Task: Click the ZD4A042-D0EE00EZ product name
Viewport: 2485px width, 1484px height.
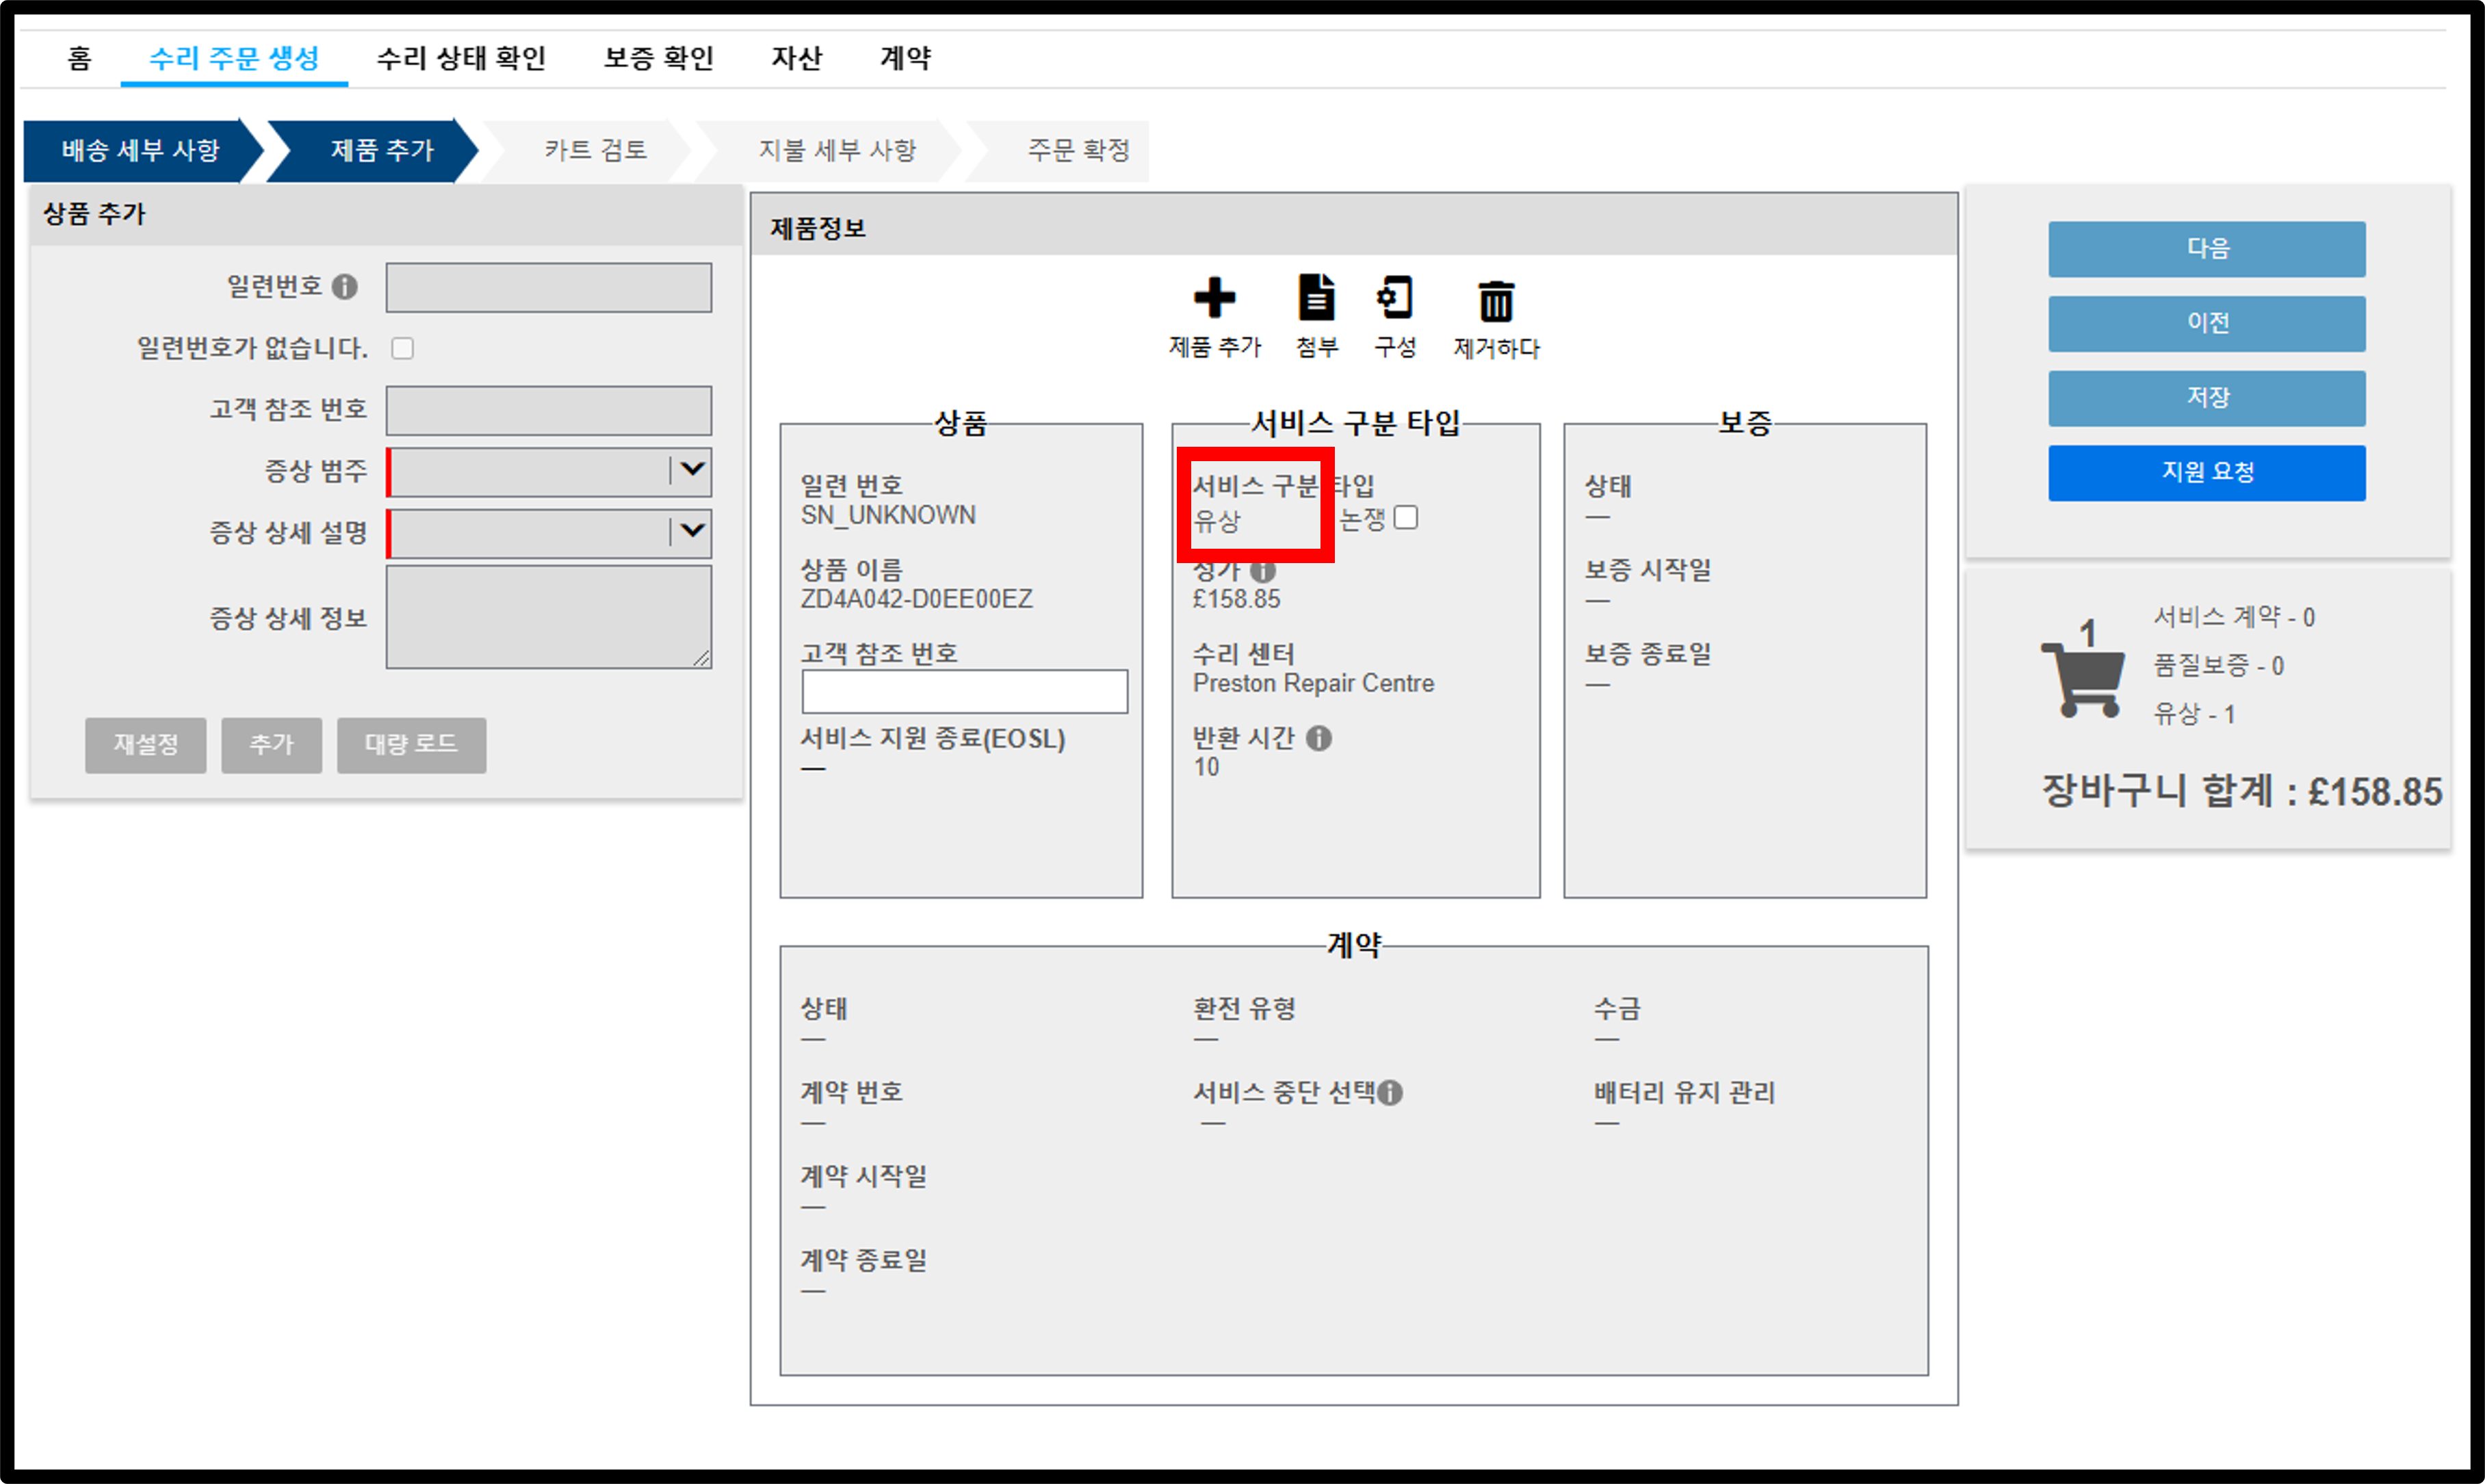Action: (x=917, y=599)
